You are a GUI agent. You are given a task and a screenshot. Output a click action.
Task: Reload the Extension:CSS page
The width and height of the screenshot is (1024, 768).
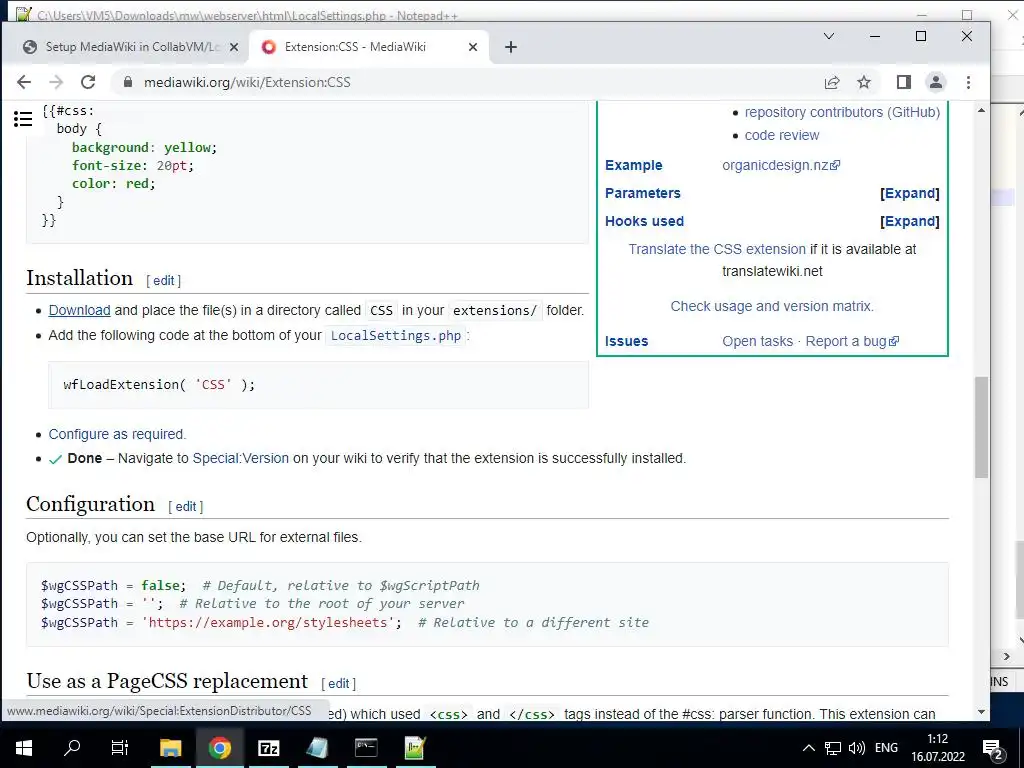88,82
